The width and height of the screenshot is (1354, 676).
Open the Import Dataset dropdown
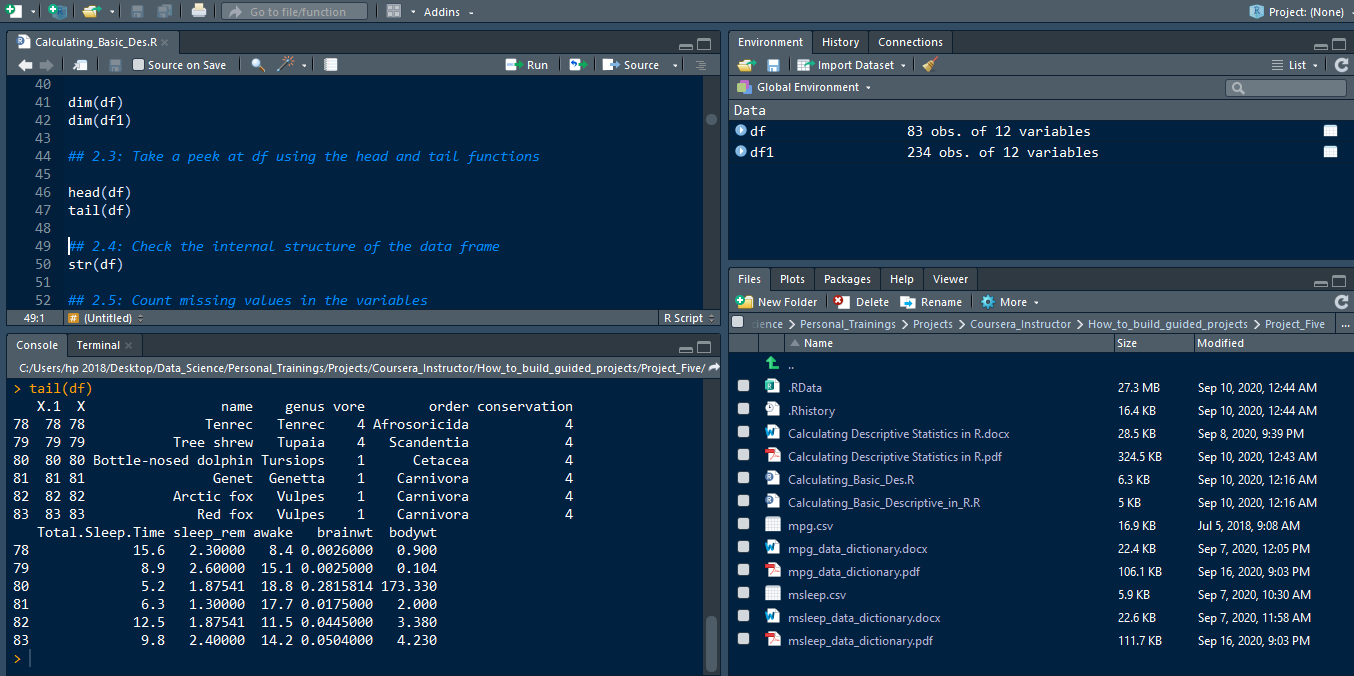coord(855,65)
